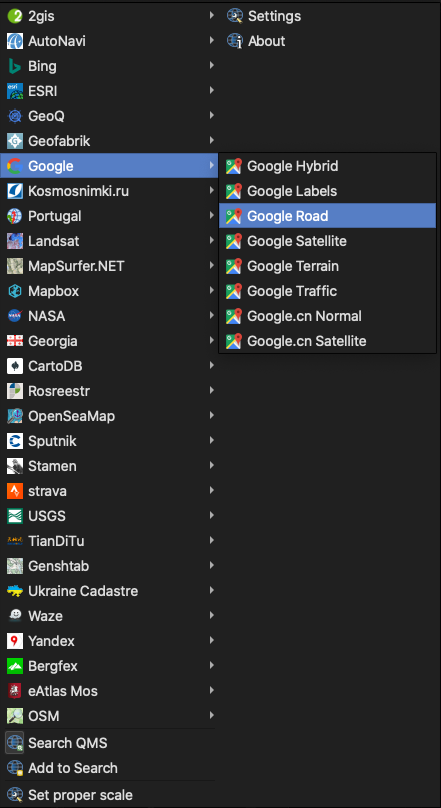Choose Google Hybrid layer
Screen dimensions: 441x808
[328, 166]
